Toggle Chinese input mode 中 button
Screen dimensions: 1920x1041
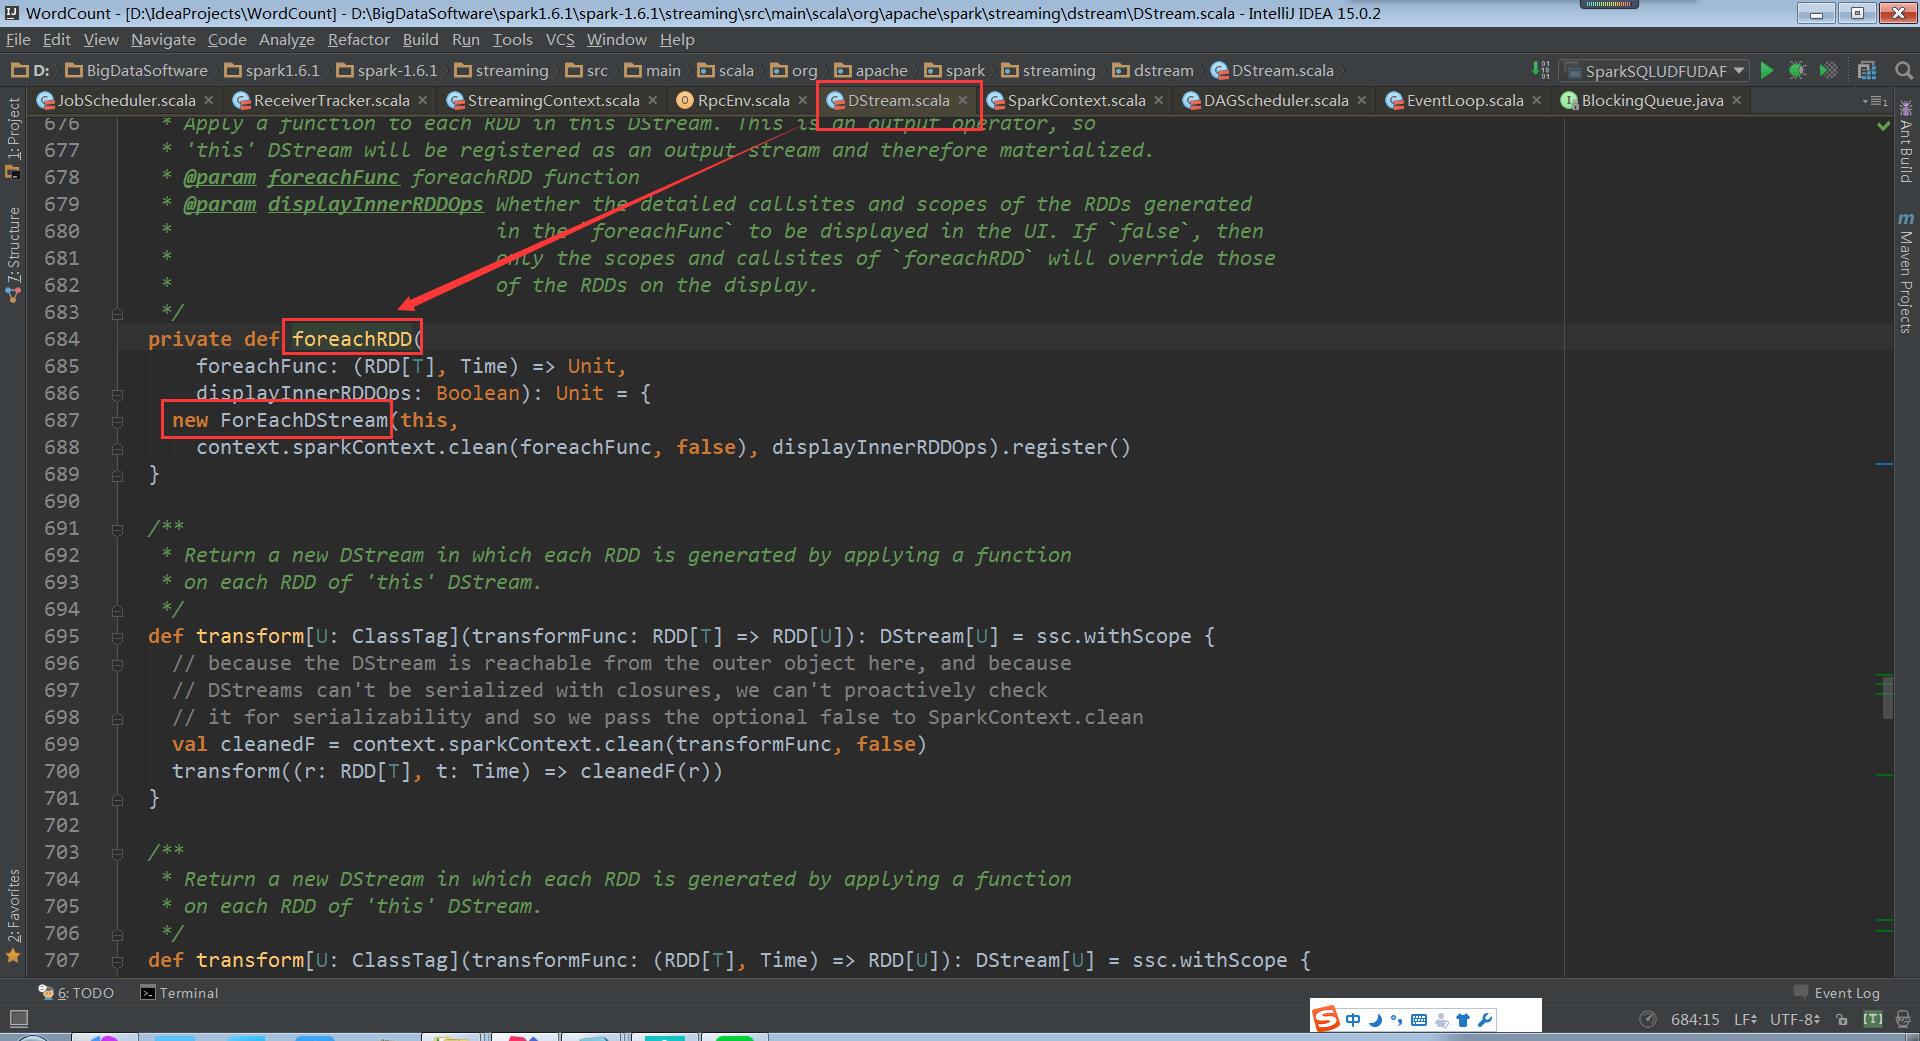1353,1020
